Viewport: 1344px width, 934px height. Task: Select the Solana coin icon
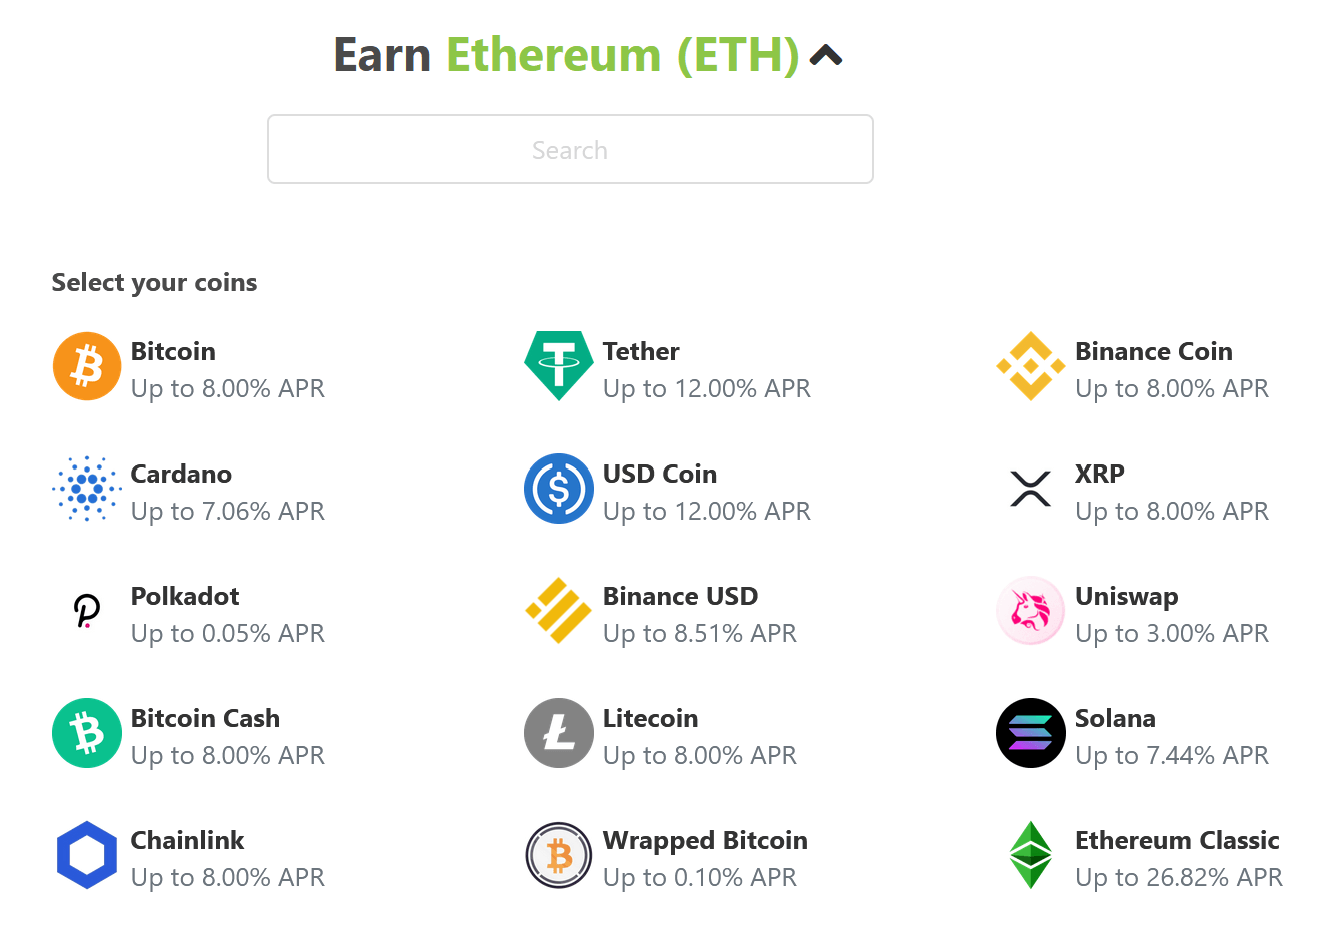(x=1031, y=733)
